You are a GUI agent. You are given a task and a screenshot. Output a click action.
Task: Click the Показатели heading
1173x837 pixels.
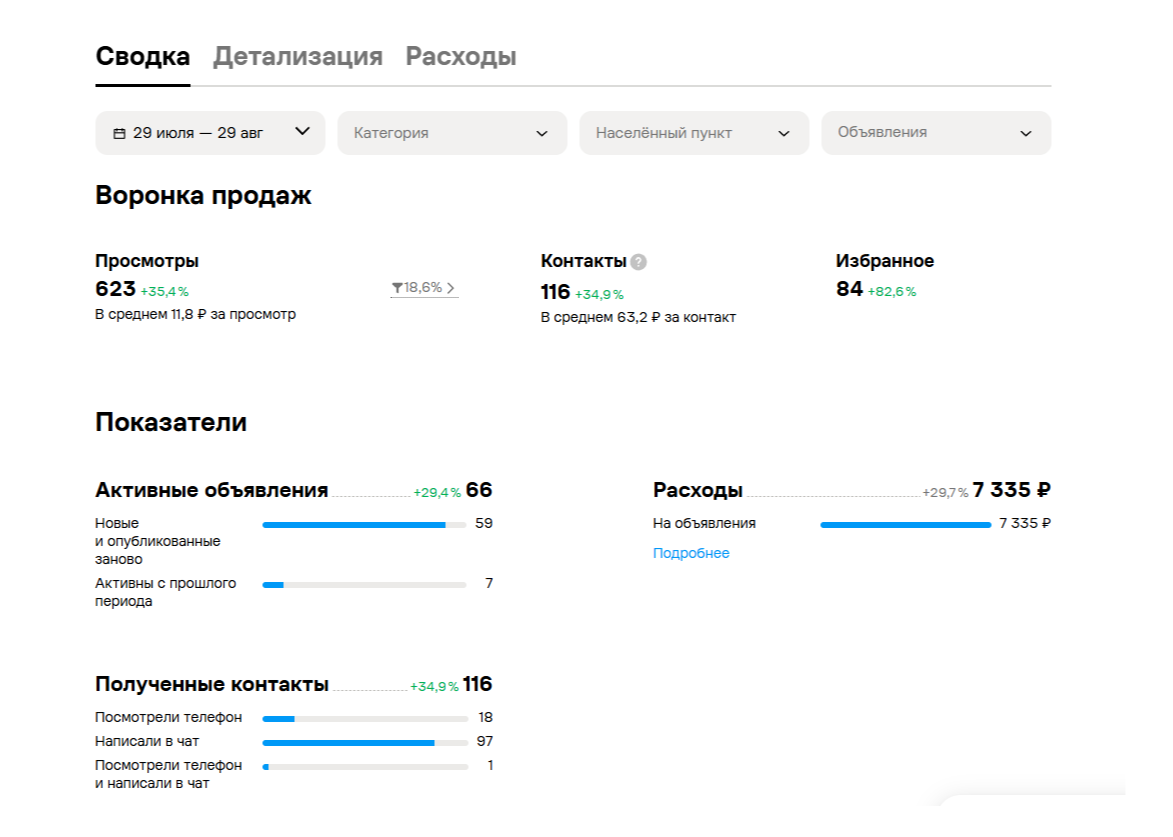171,423
